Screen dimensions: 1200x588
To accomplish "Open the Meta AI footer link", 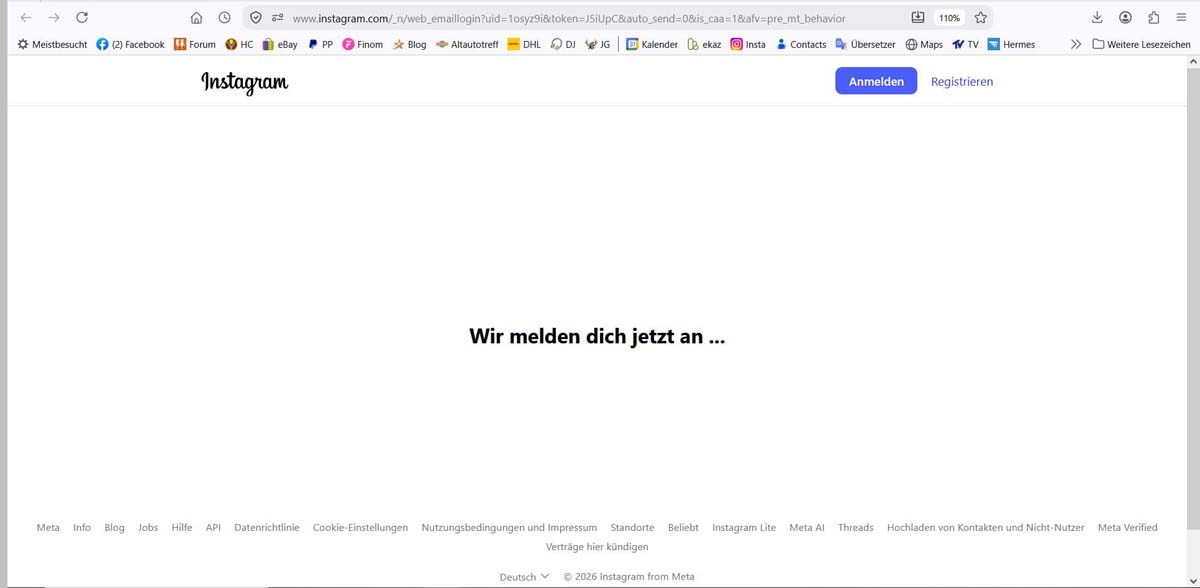I will [x=807, y=527].
